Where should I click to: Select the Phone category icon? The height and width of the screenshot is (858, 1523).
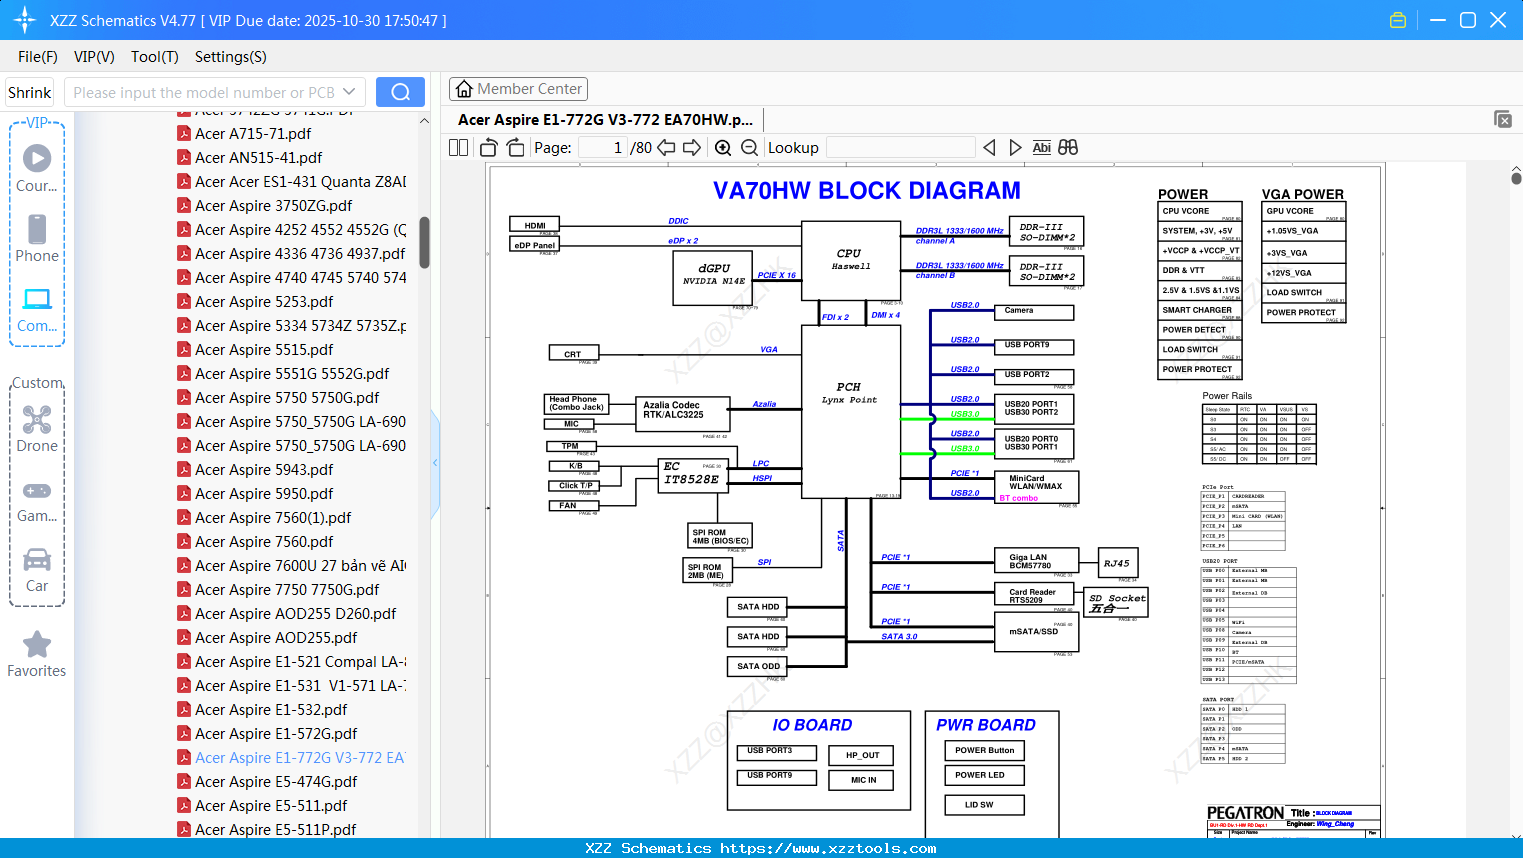tap(37, 229)
